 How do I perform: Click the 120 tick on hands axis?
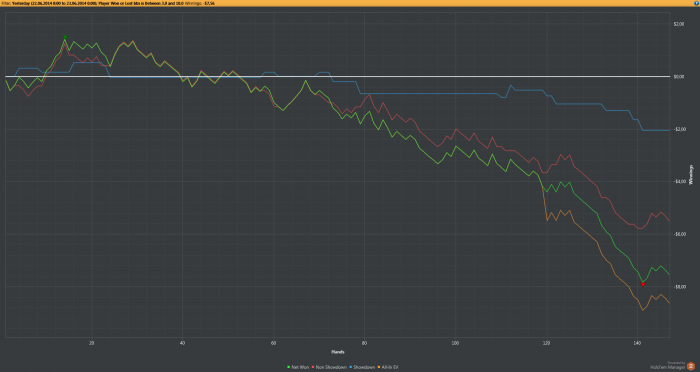[546, 343]
